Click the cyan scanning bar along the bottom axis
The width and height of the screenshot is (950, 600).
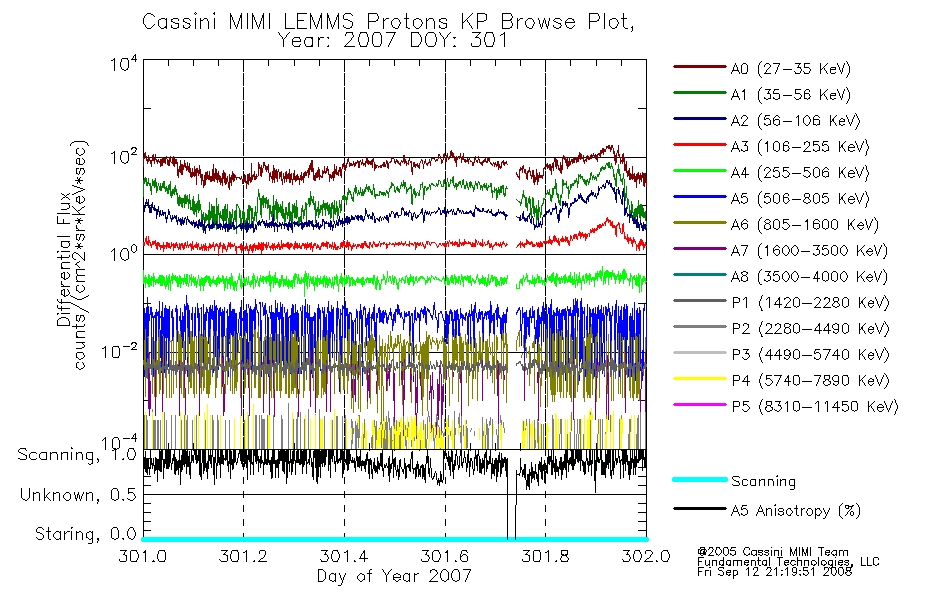tap(394, 539)
